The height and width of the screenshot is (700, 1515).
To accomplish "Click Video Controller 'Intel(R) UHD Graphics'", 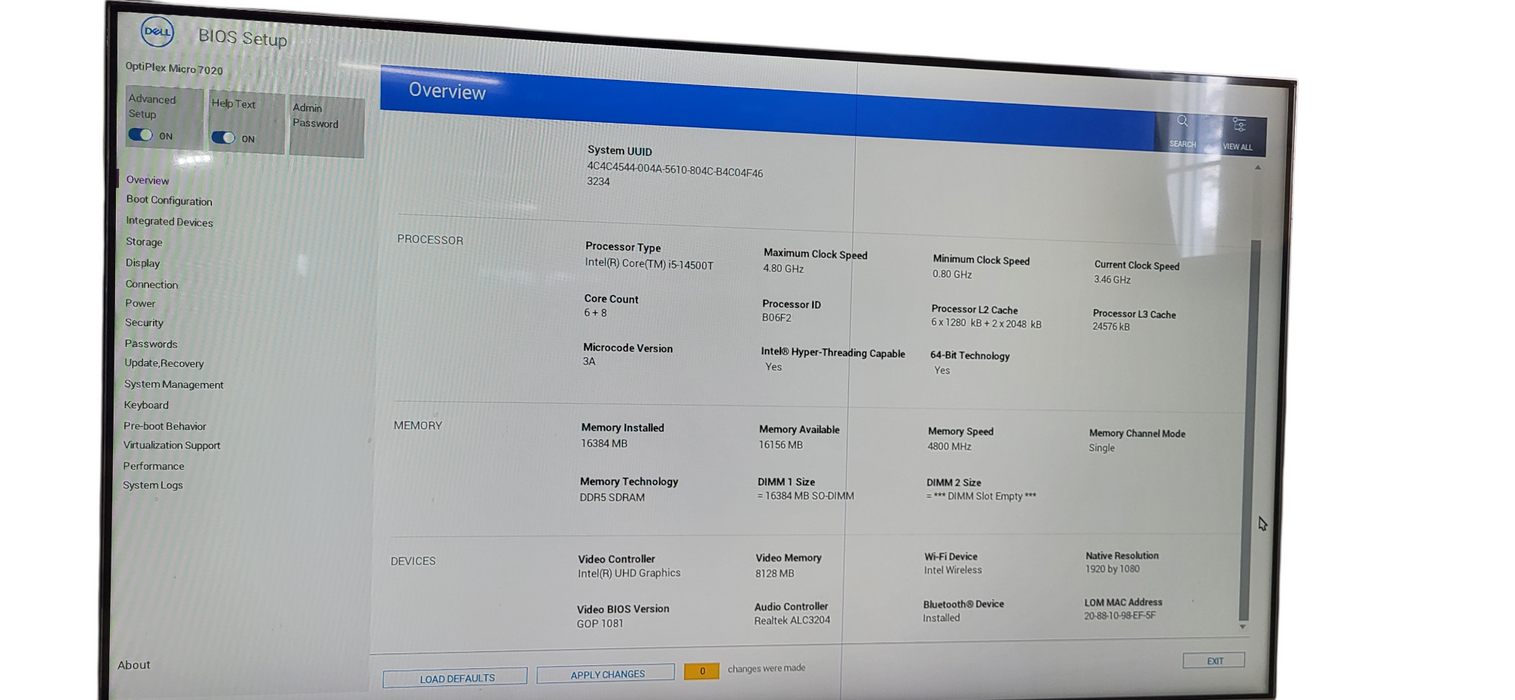I will click(x=629, y=573).
